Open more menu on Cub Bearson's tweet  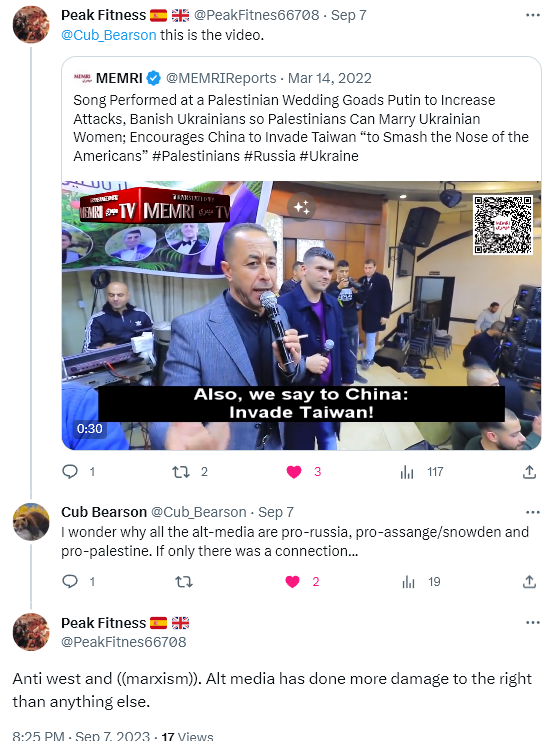(x=532, y=513)
